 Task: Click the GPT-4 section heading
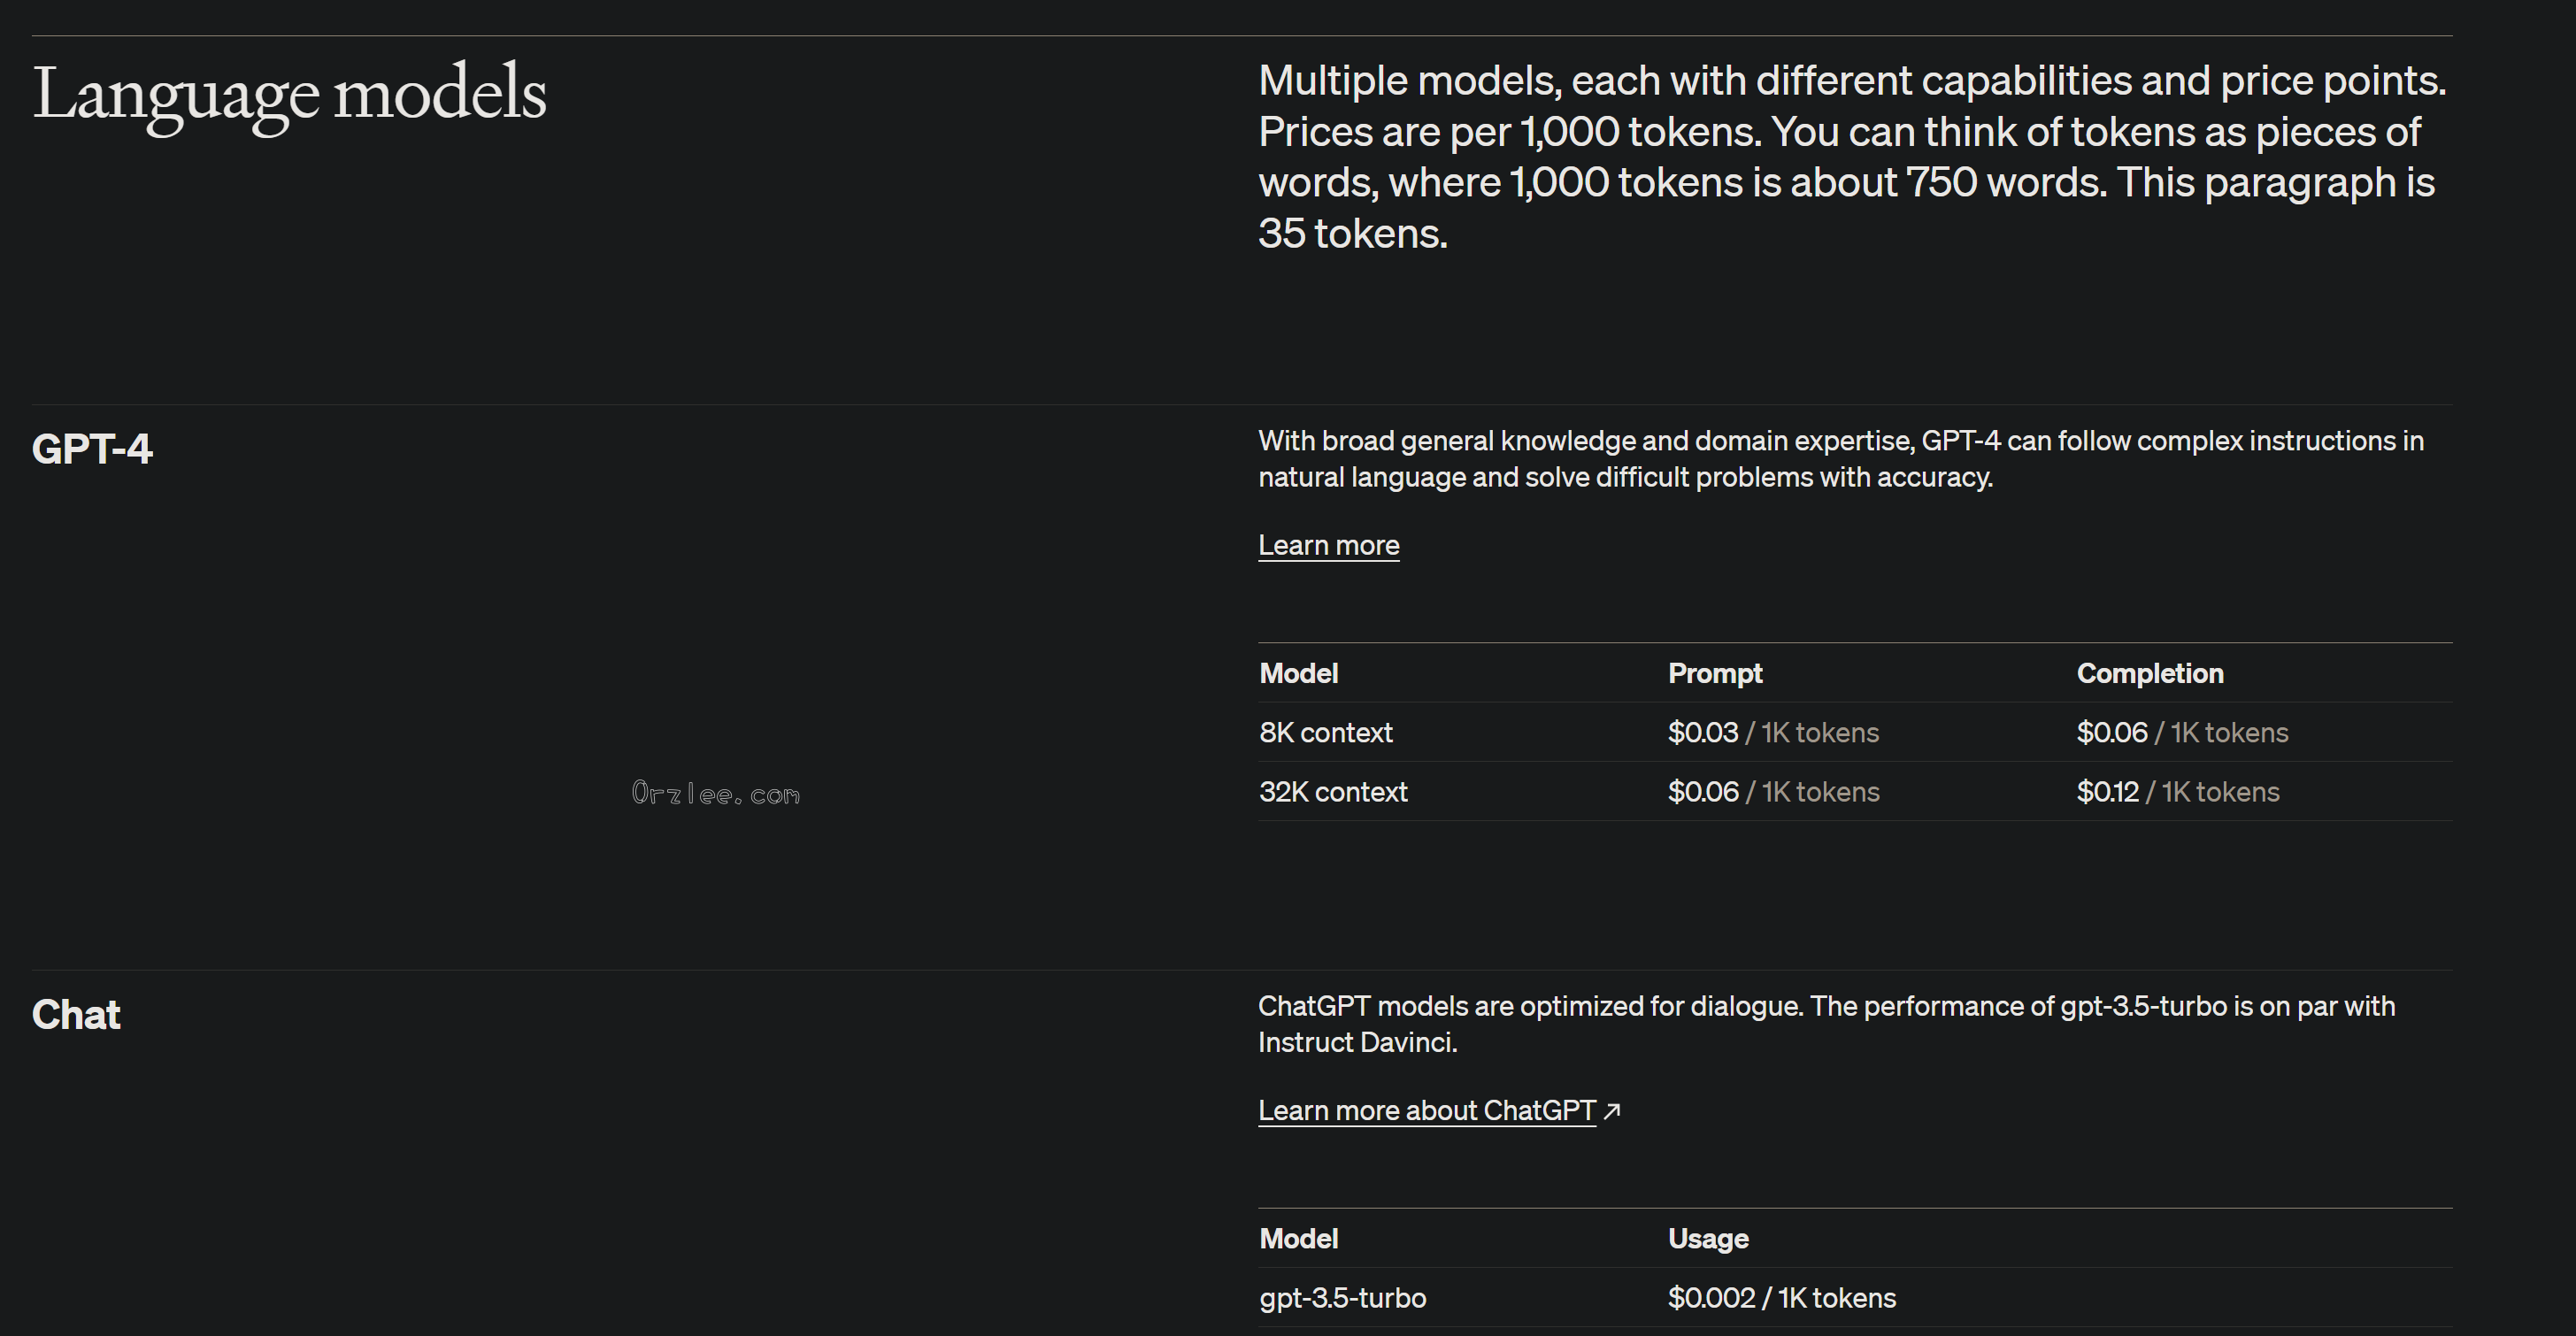pos(92,448)
